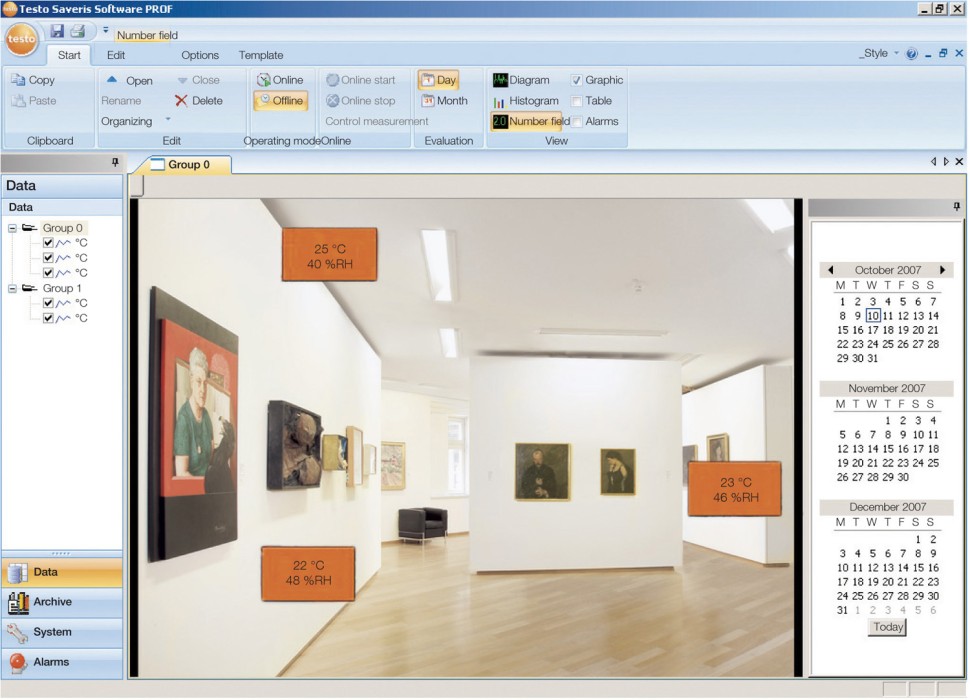Open the _Style dropdown menu
Screen dimensions: 970x700
coord(878,54)
